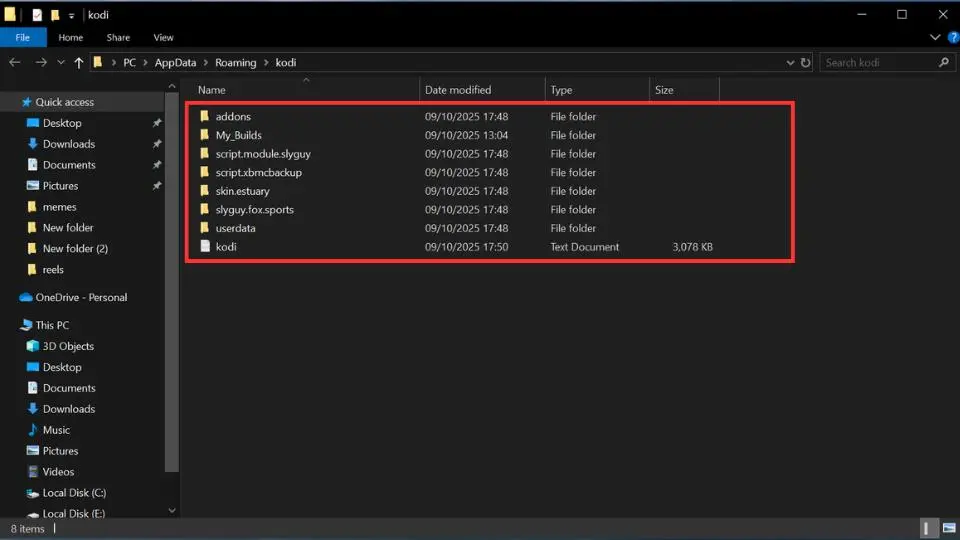
Task: Open the kodi text document
Action: [225, 247]
